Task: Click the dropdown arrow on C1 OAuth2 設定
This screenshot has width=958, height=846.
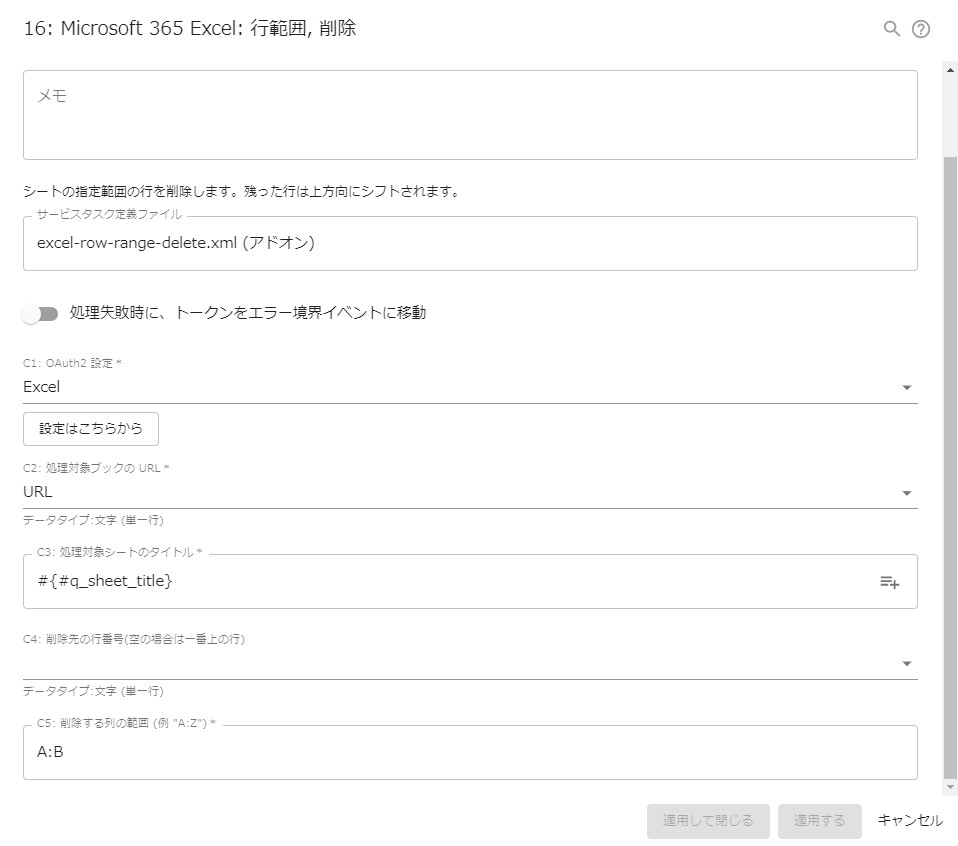Action: (907, 387)
